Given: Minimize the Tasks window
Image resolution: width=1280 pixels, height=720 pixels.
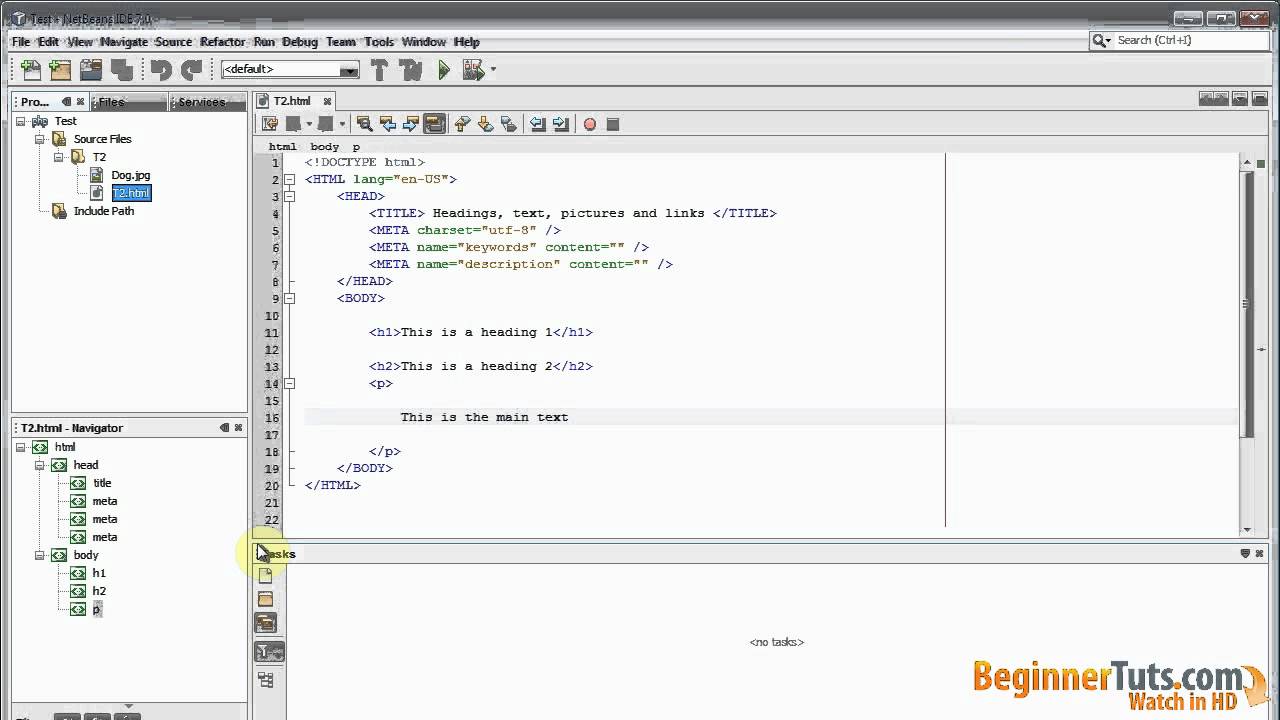Looking at the screenshot, I should coord(1245,553).
